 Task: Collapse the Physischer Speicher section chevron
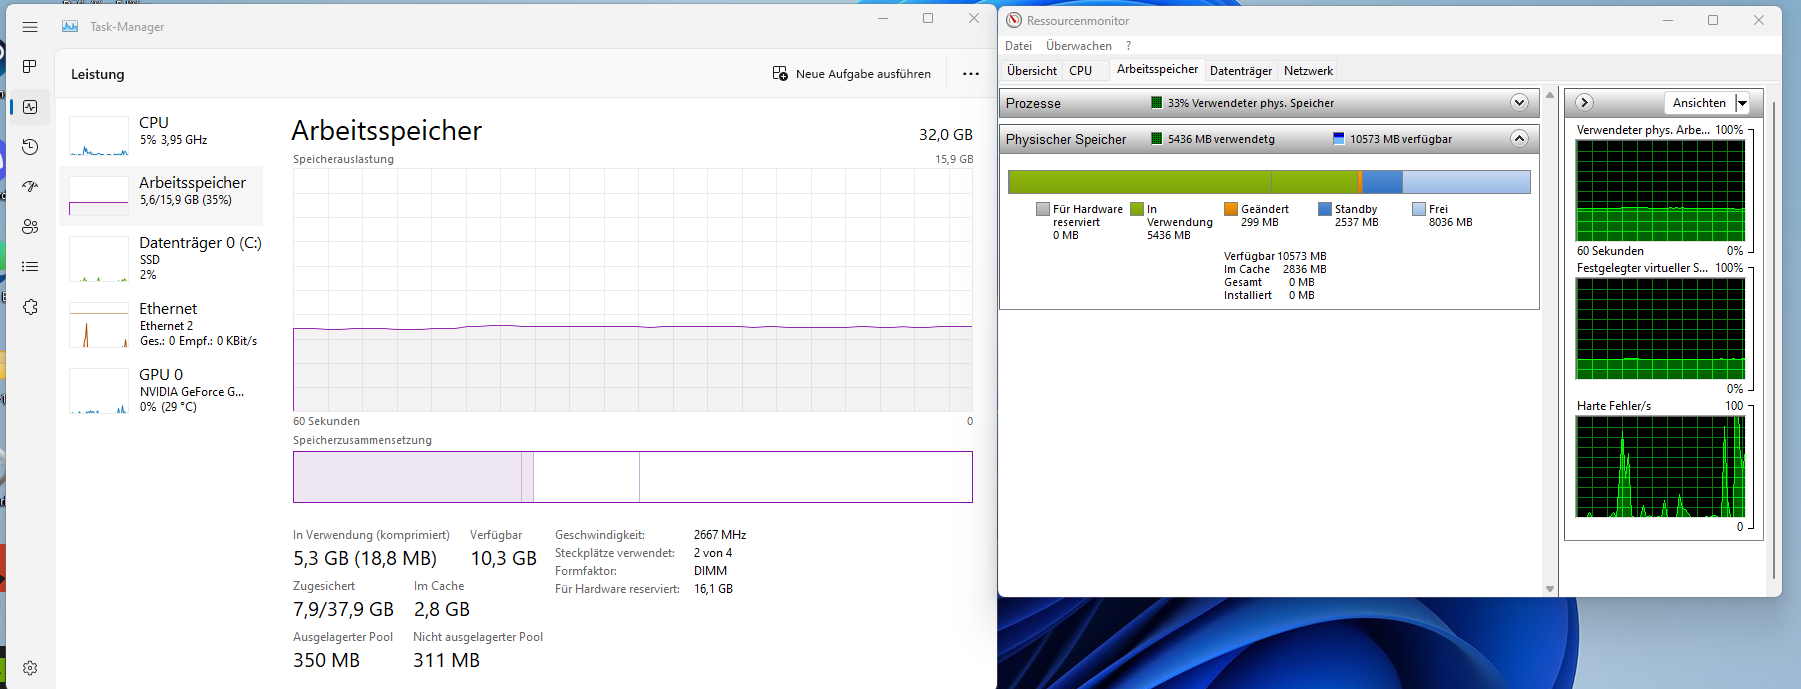point(1519,139)
